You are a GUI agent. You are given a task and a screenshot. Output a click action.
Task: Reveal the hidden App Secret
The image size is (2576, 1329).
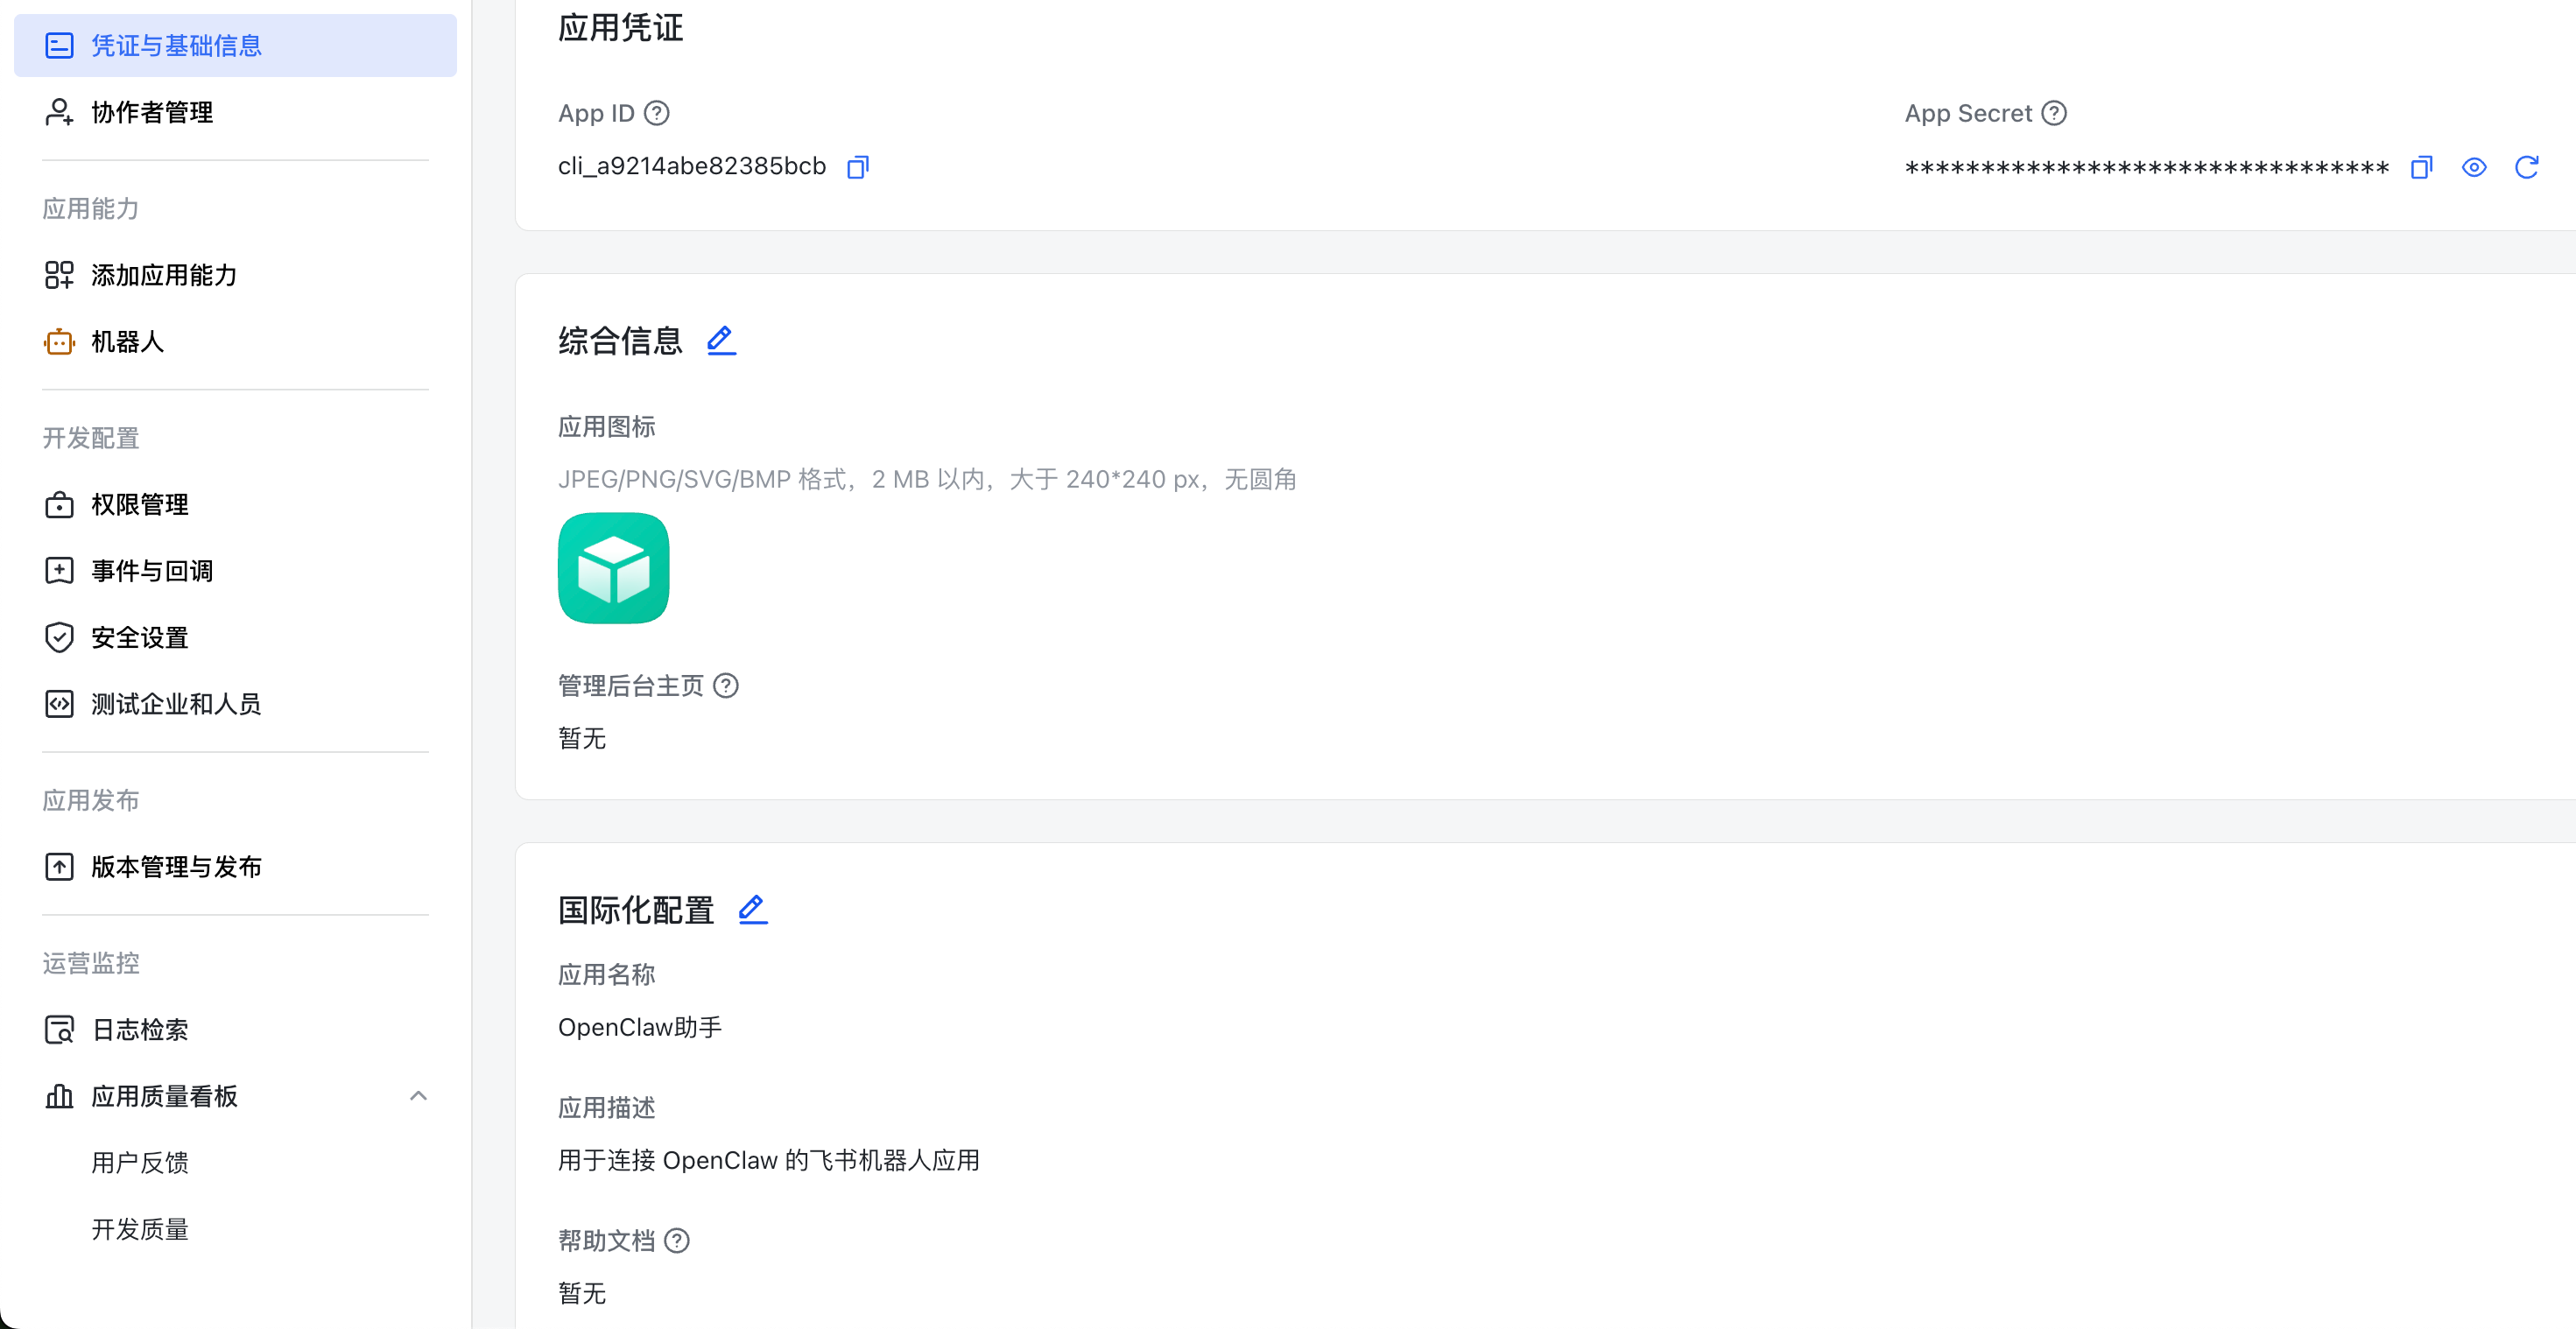pyautogui.click(x=2474, y=167)
